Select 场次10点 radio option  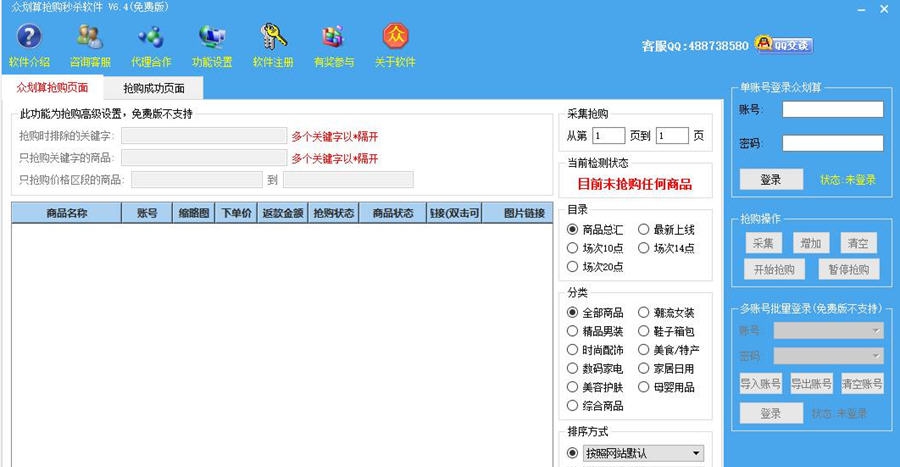pyautogui.click(x=572, y=248)
